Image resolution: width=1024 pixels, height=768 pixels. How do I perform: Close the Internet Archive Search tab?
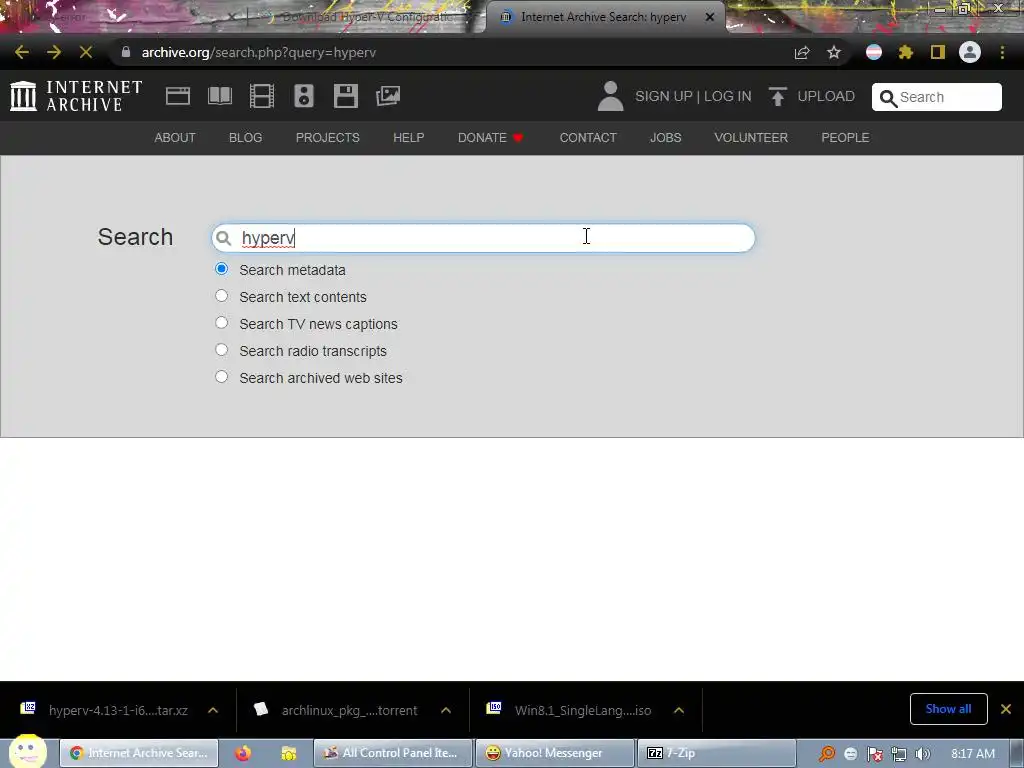click(710, 17)
